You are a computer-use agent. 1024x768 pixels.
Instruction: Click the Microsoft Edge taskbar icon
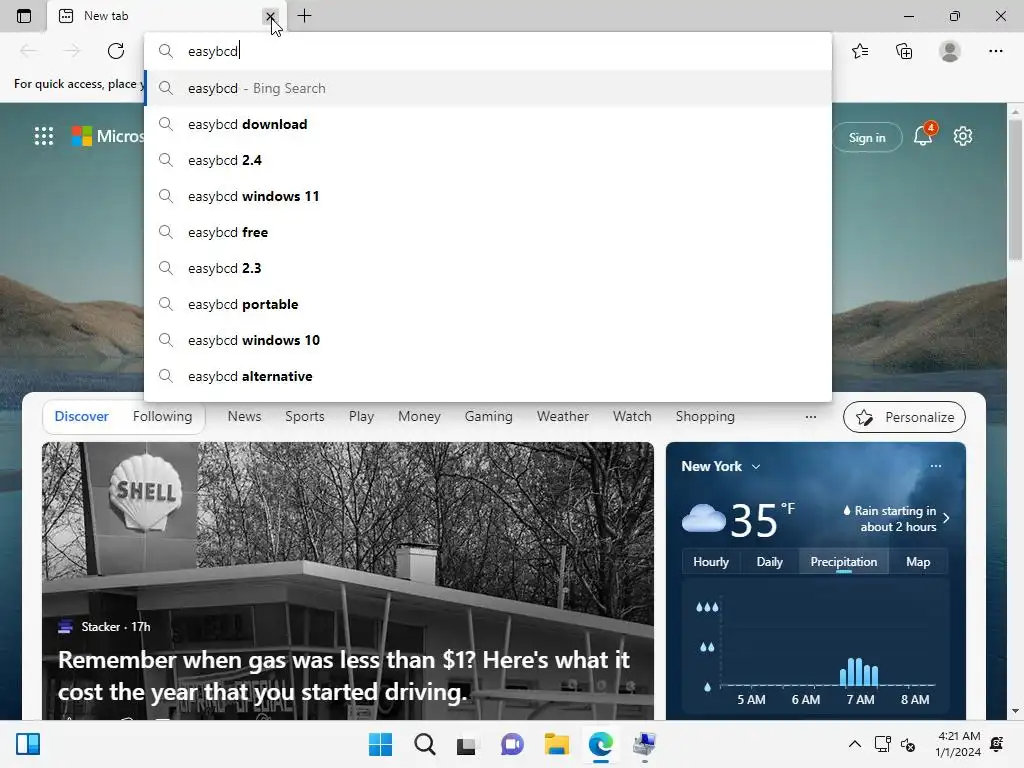(x=600, y=744)
